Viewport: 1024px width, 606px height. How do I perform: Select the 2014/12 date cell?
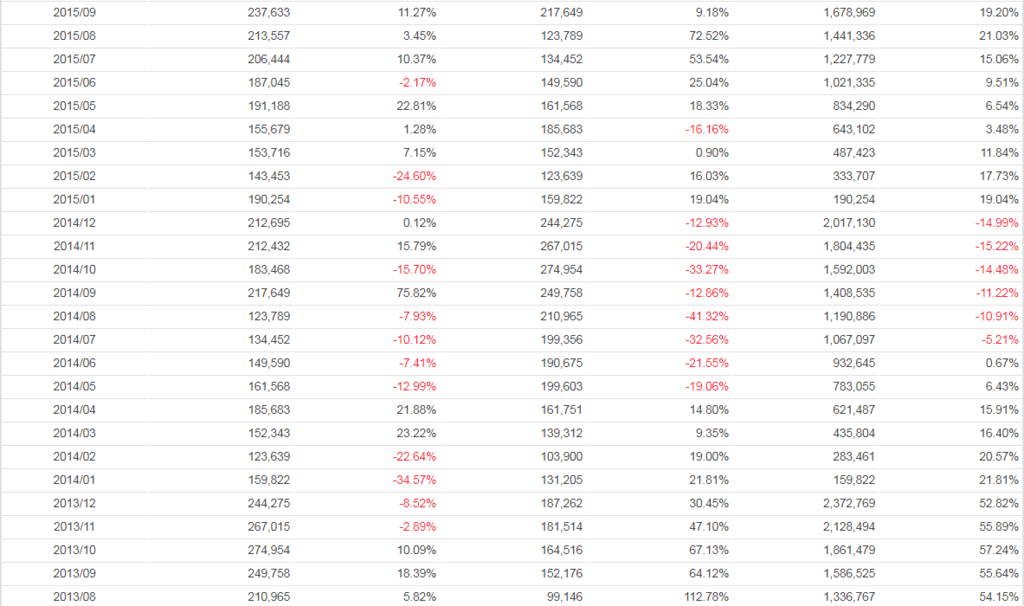pyautogui.click(x=73, y=223)
